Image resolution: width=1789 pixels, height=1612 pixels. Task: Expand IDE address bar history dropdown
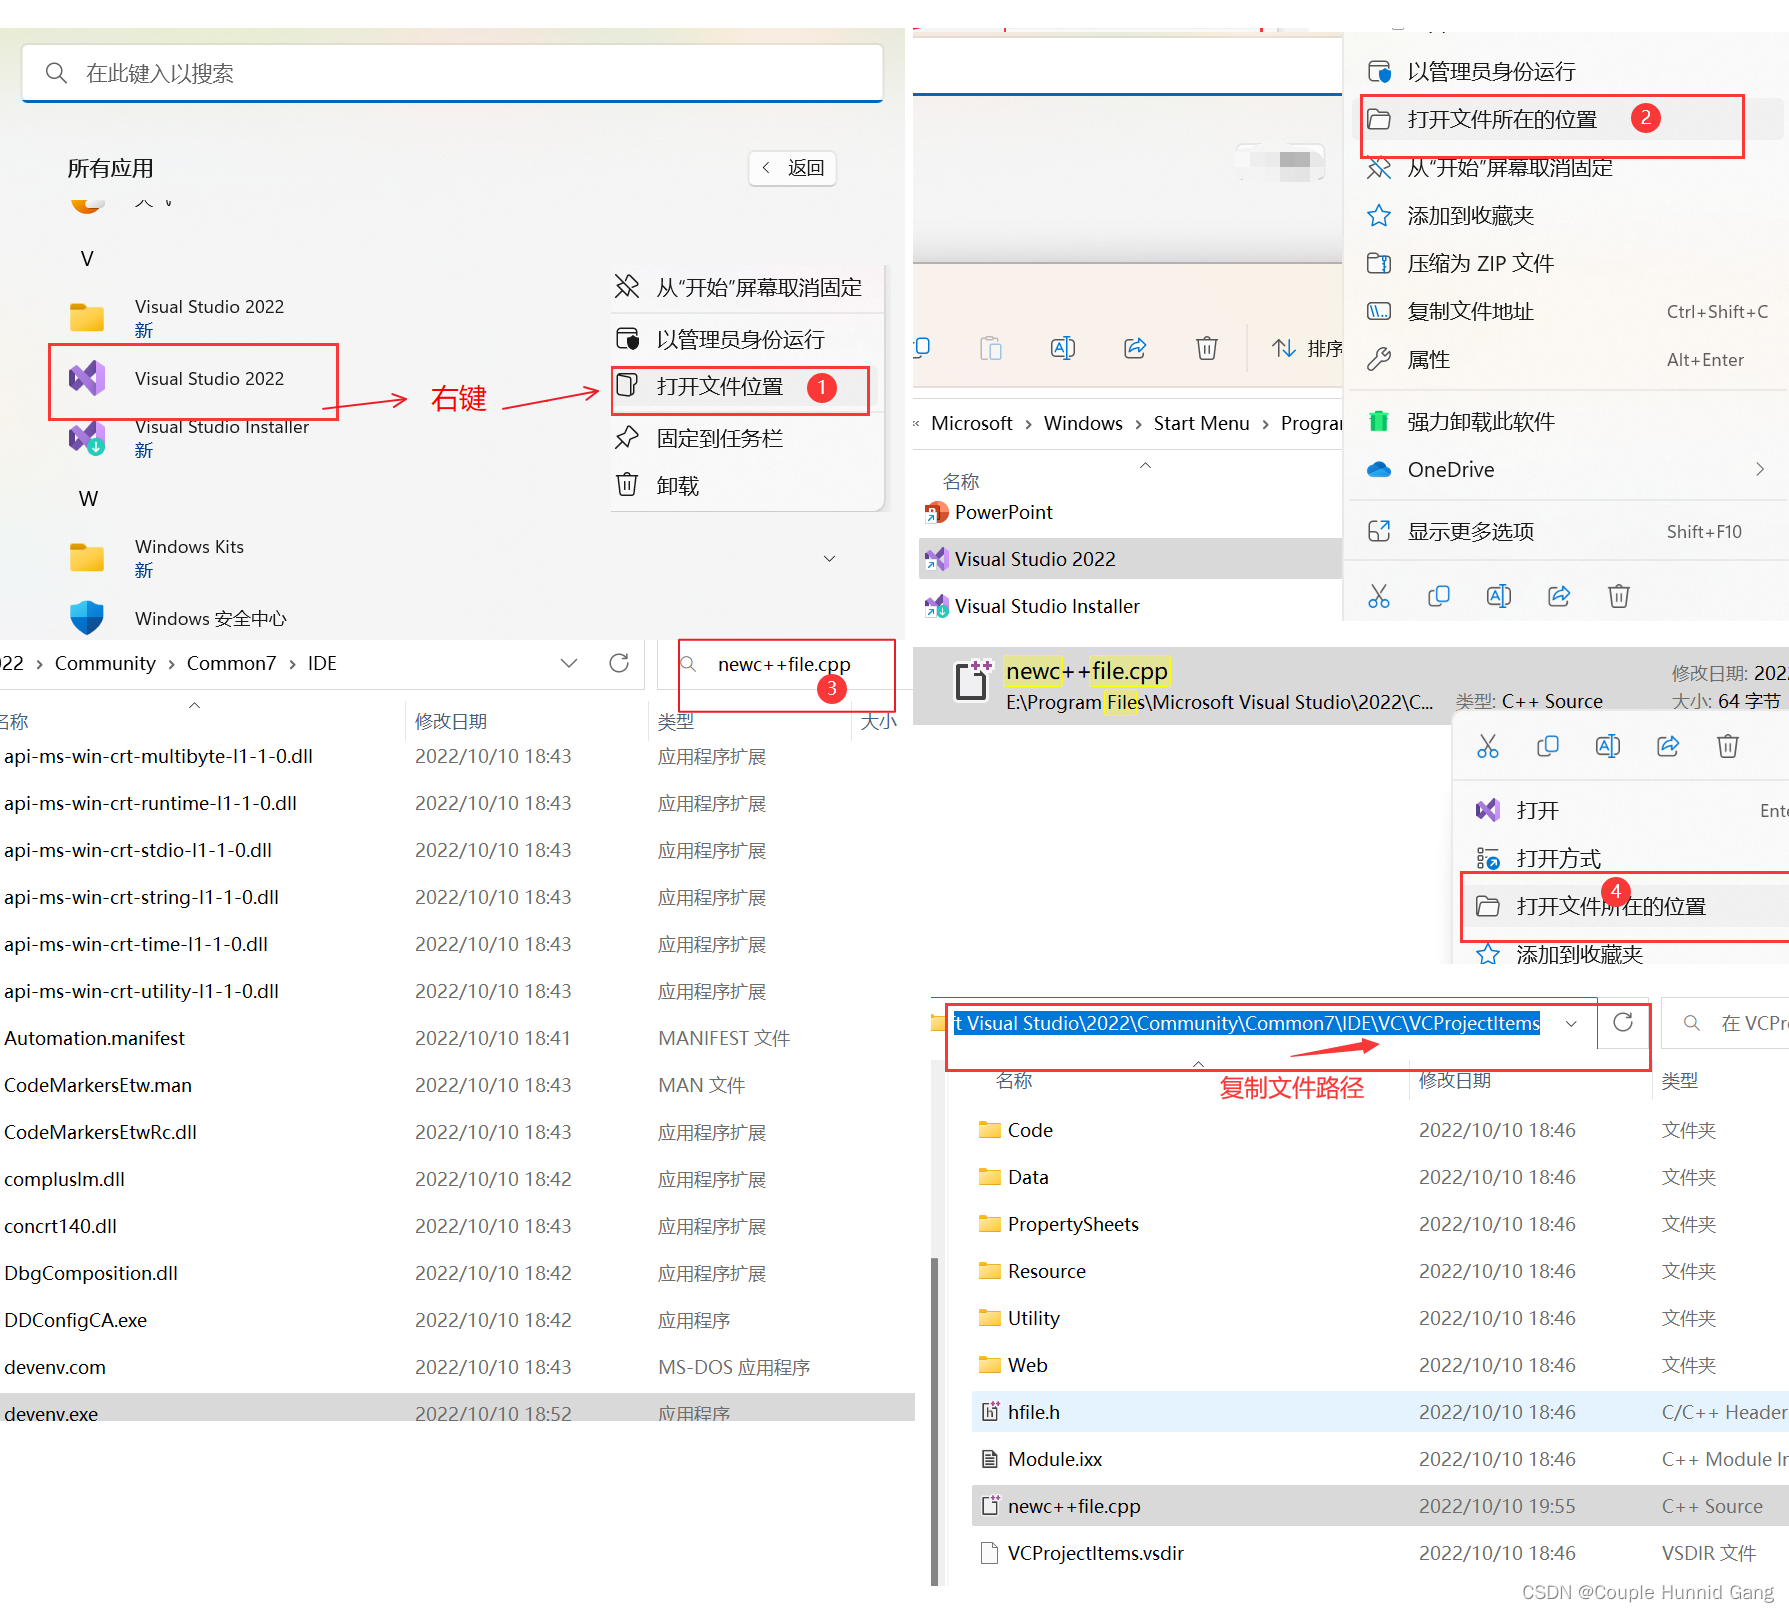point(569,663)
